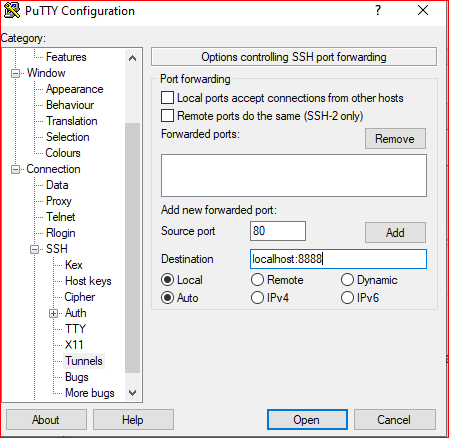Open the X11 category
The height and width of the screenshot is (438, 449).
click(74, 345)
